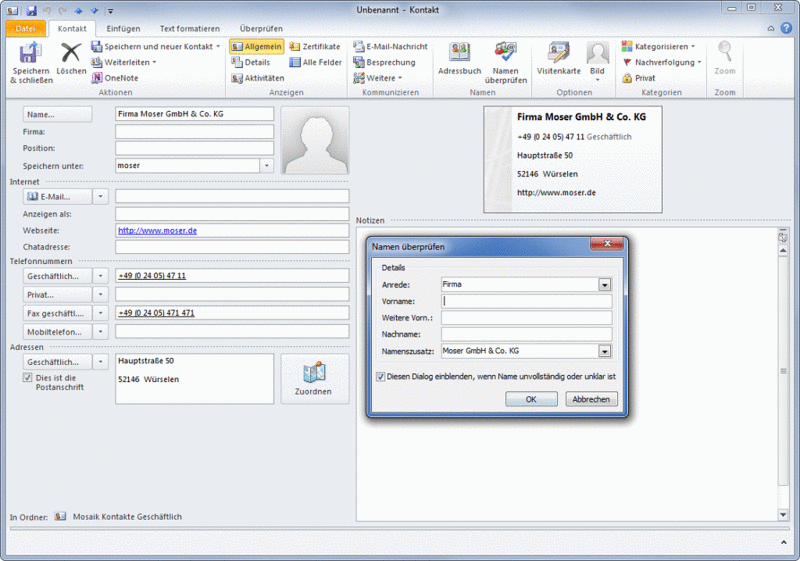Switch to Kontakt tab

[x=72, y=29]
